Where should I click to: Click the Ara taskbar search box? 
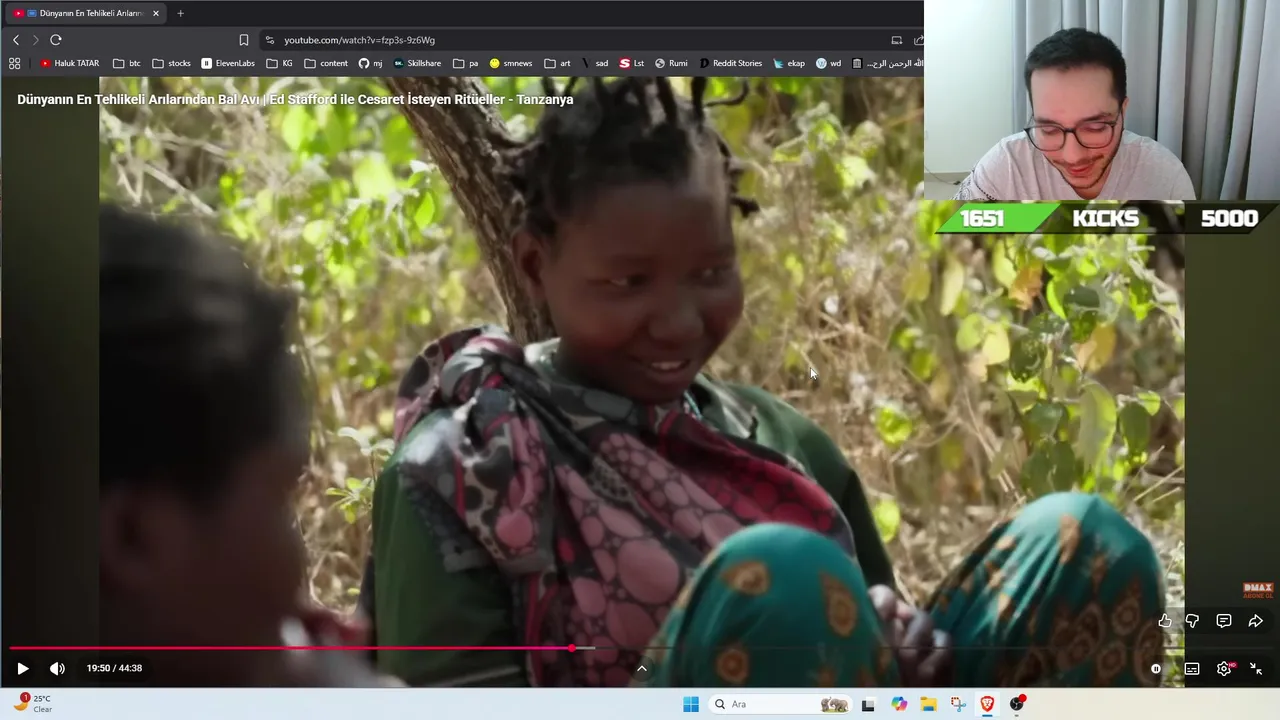click(x=780, y=704)
